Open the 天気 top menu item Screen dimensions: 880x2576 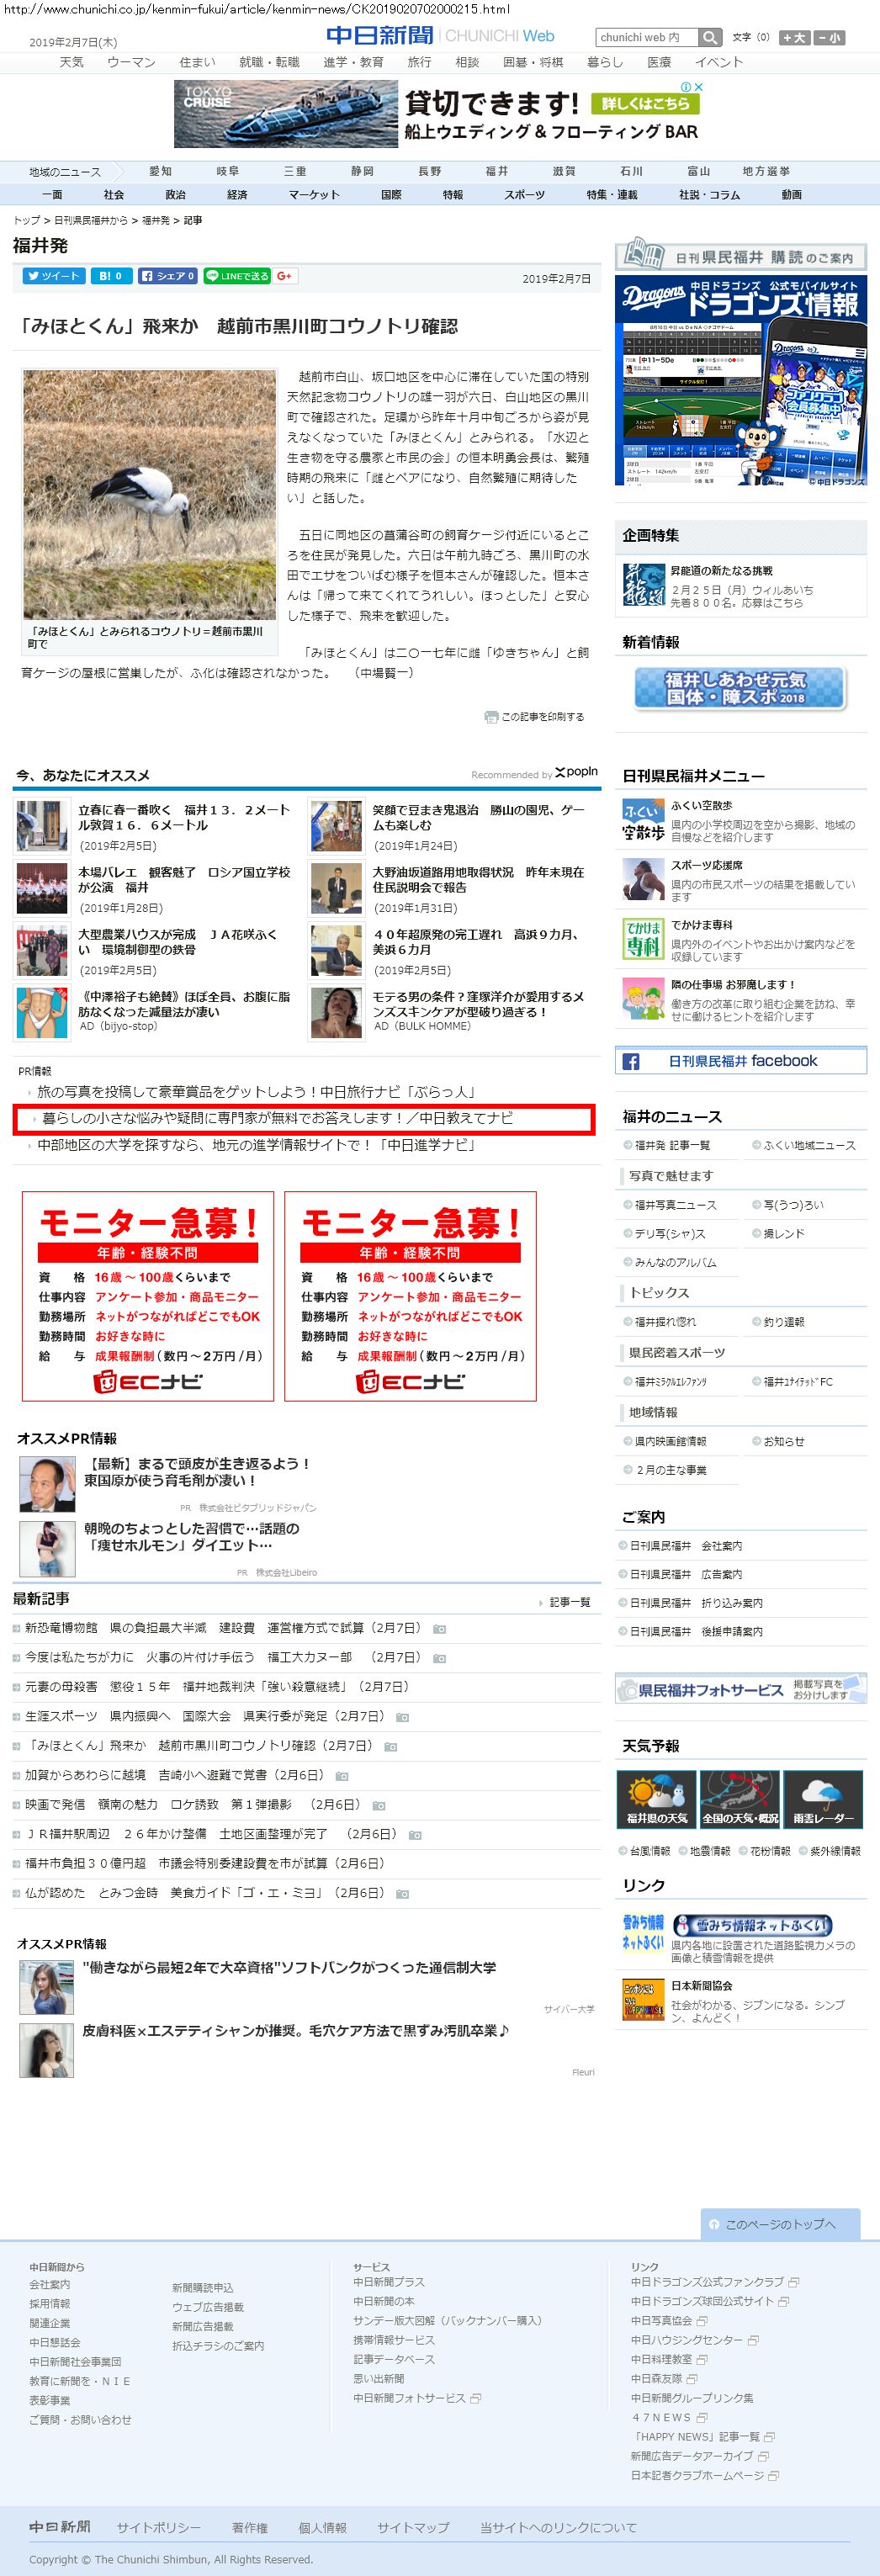[x=71, y=62]
